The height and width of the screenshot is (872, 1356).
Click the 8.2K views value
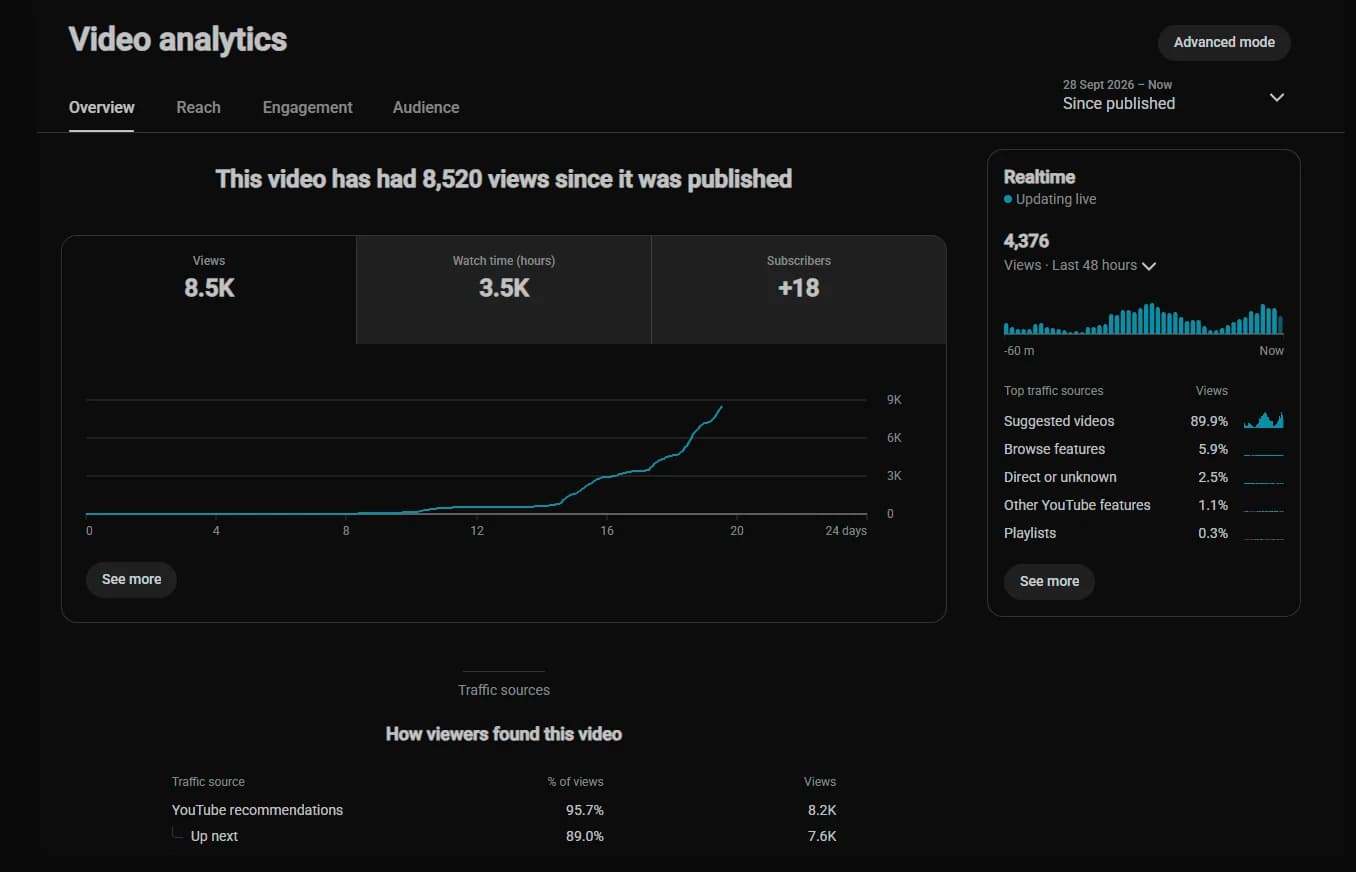click(x=822, y=810)
